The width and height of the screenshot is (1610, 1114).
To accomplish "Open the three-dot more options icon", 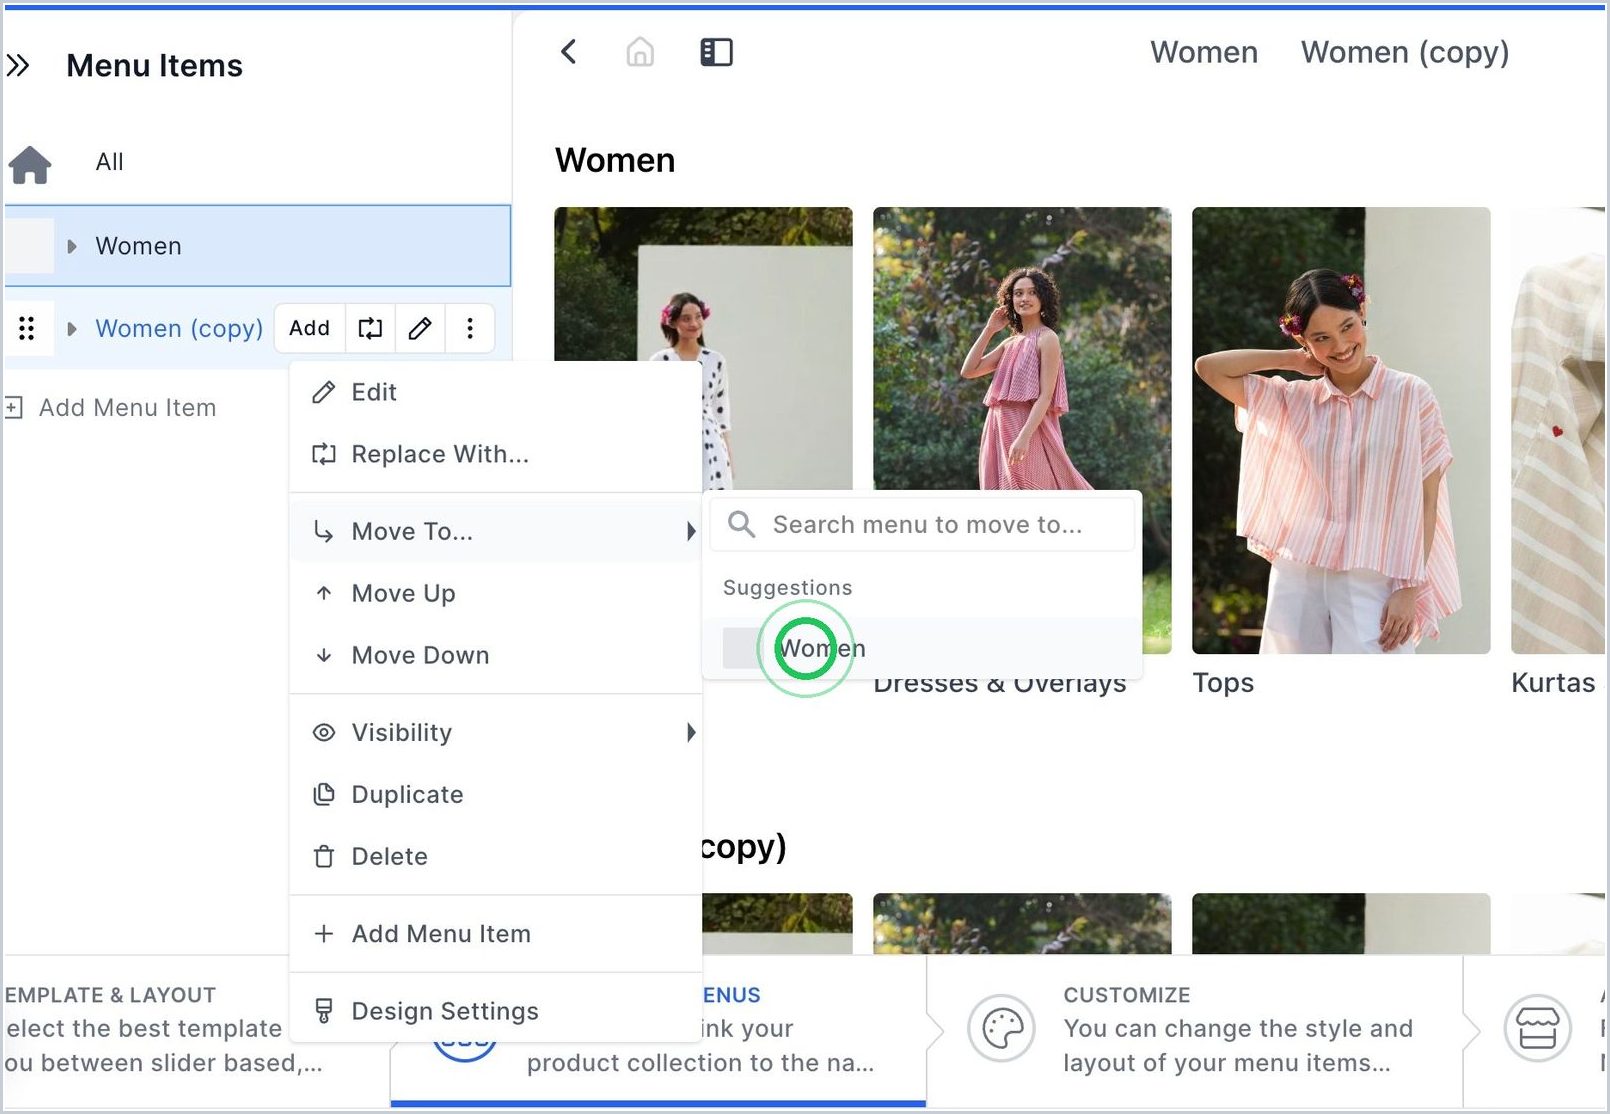I will pyautogui.click(x=470, y=328).
